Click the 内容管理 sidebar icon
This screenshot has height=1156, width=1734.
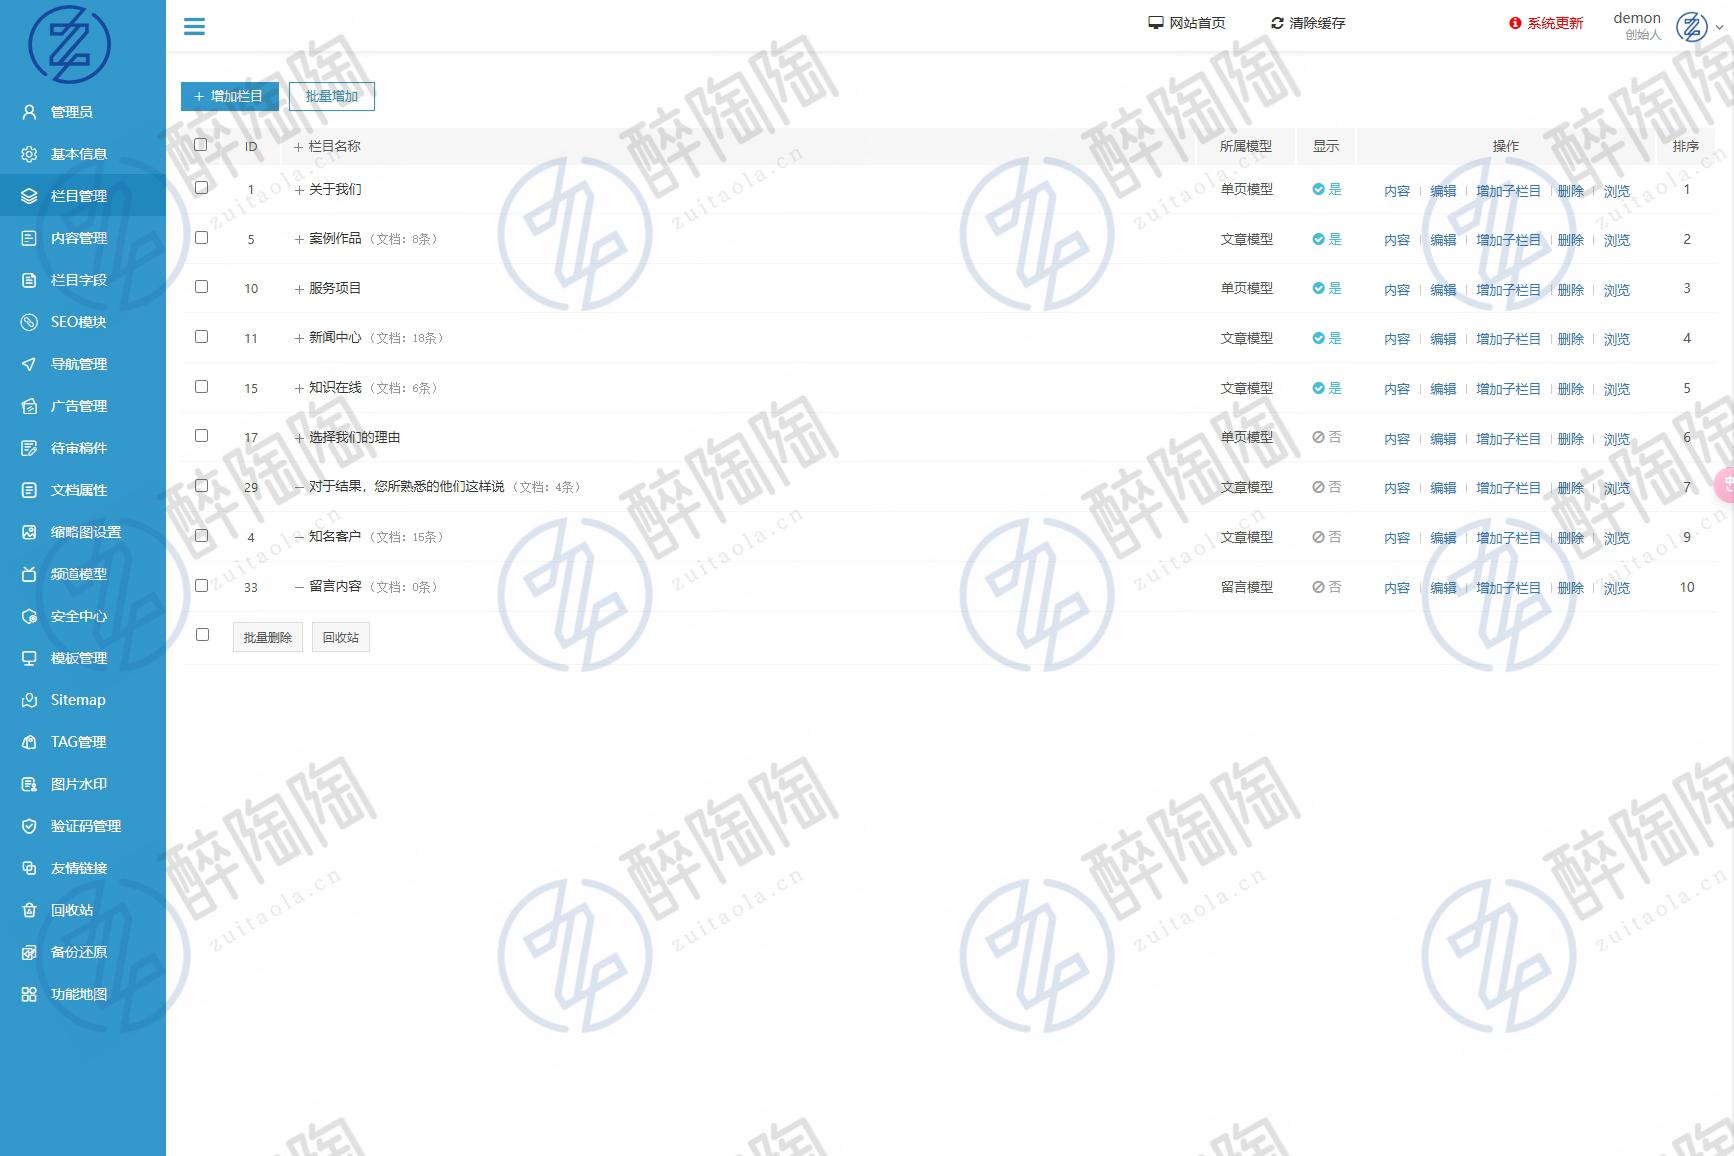[x=29, y=238]
